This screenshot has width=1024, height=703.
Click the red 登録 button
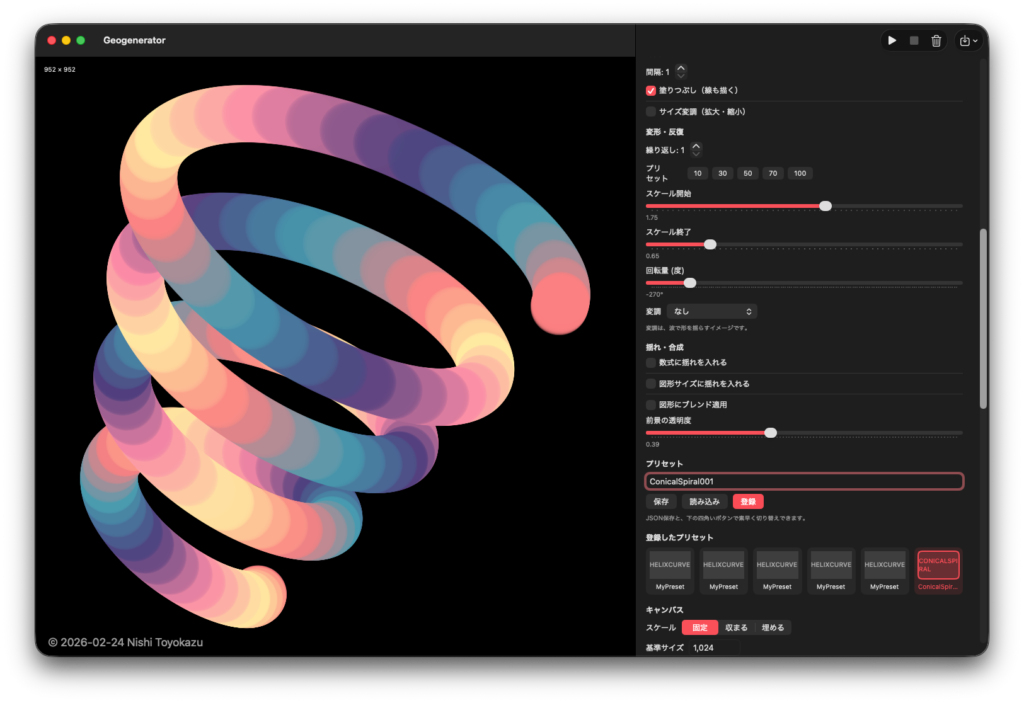coord(747,501)
